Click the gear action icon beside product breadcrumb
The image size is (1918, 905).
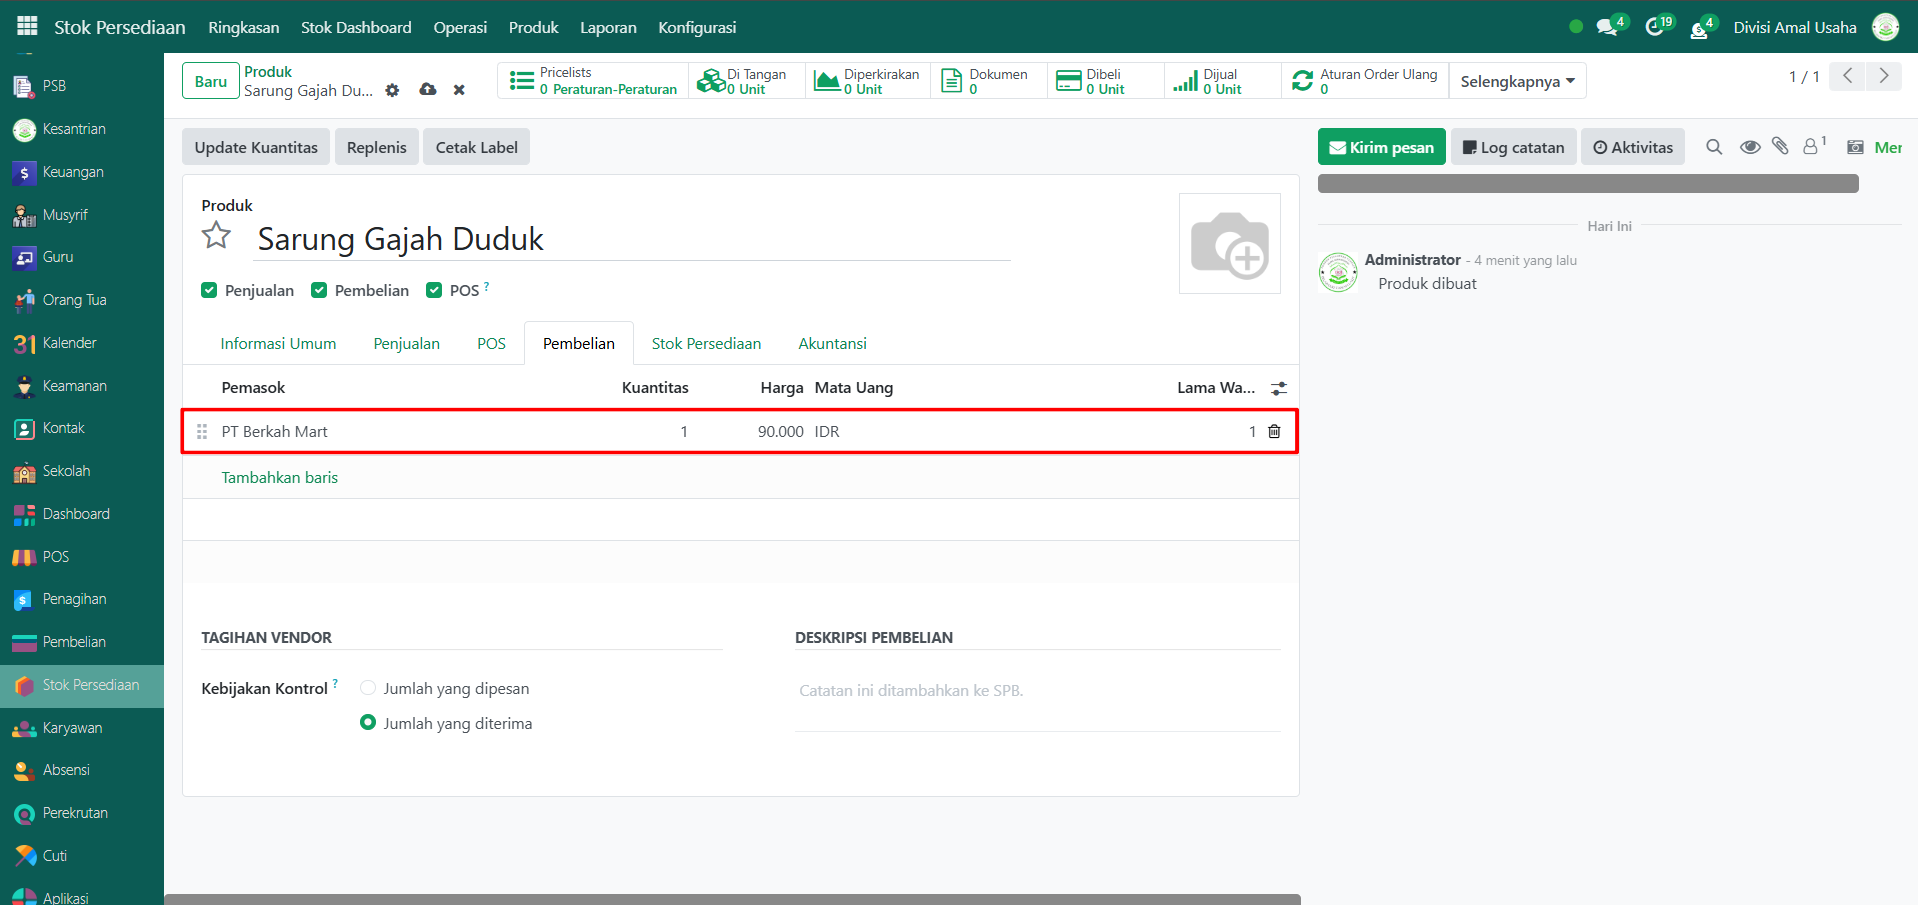click(x=392, y=90)
